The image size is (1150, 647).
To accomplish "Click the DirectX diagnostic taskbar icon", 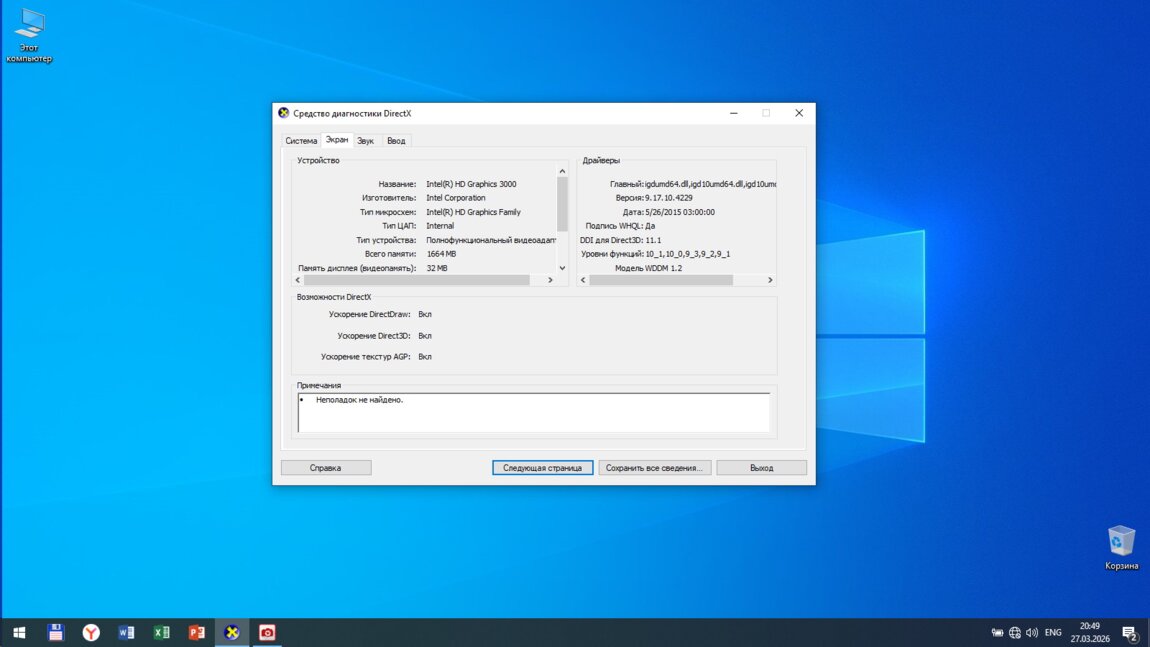I will pyautogui.click(x=232, y=632).
